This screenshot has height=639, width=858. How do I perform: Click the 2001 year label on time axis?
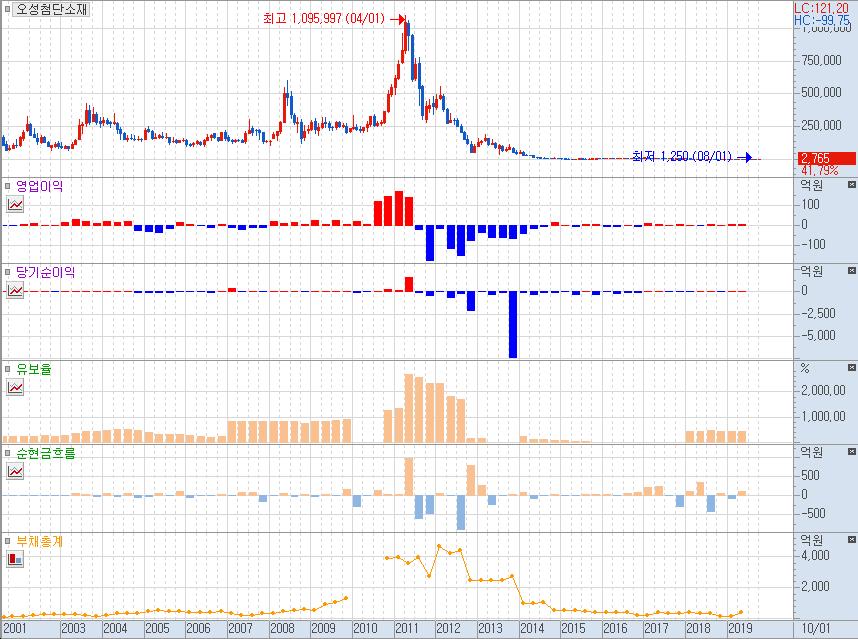pyautogui.click(x=15, y=628)
